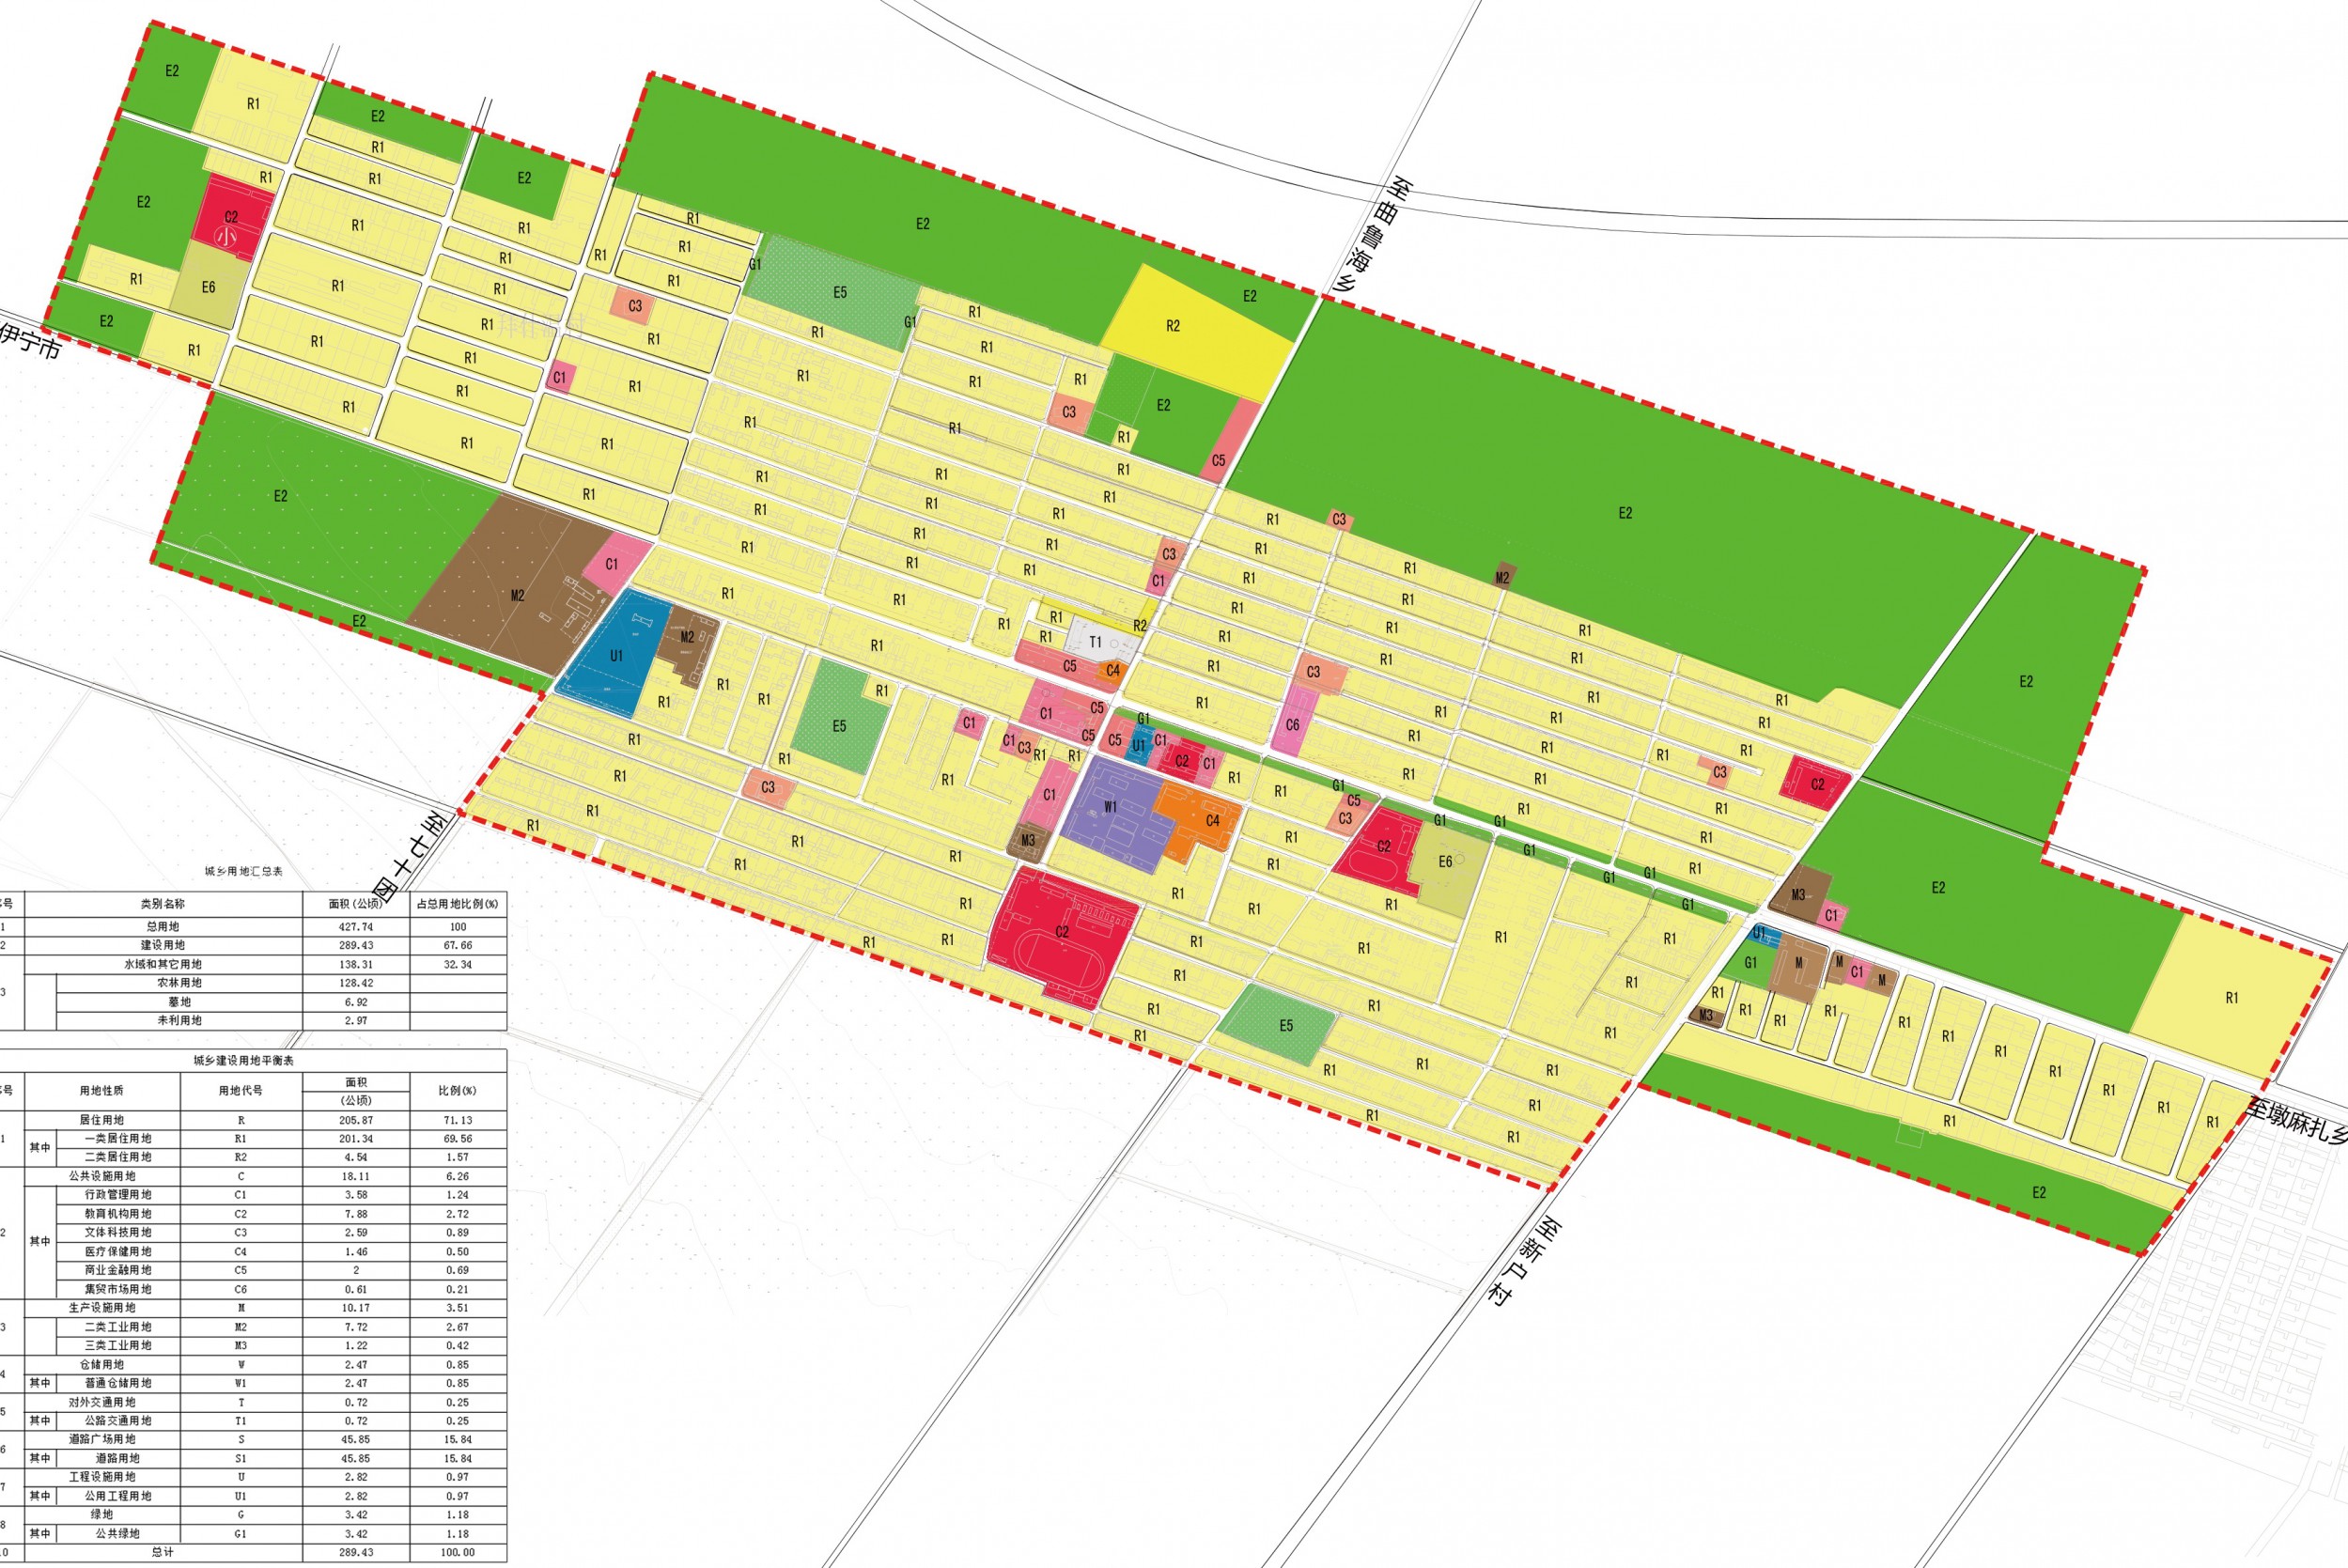
Task: Click the 工程设施用地 row name
Action: pyautogui.click(x=102, y=1476)
